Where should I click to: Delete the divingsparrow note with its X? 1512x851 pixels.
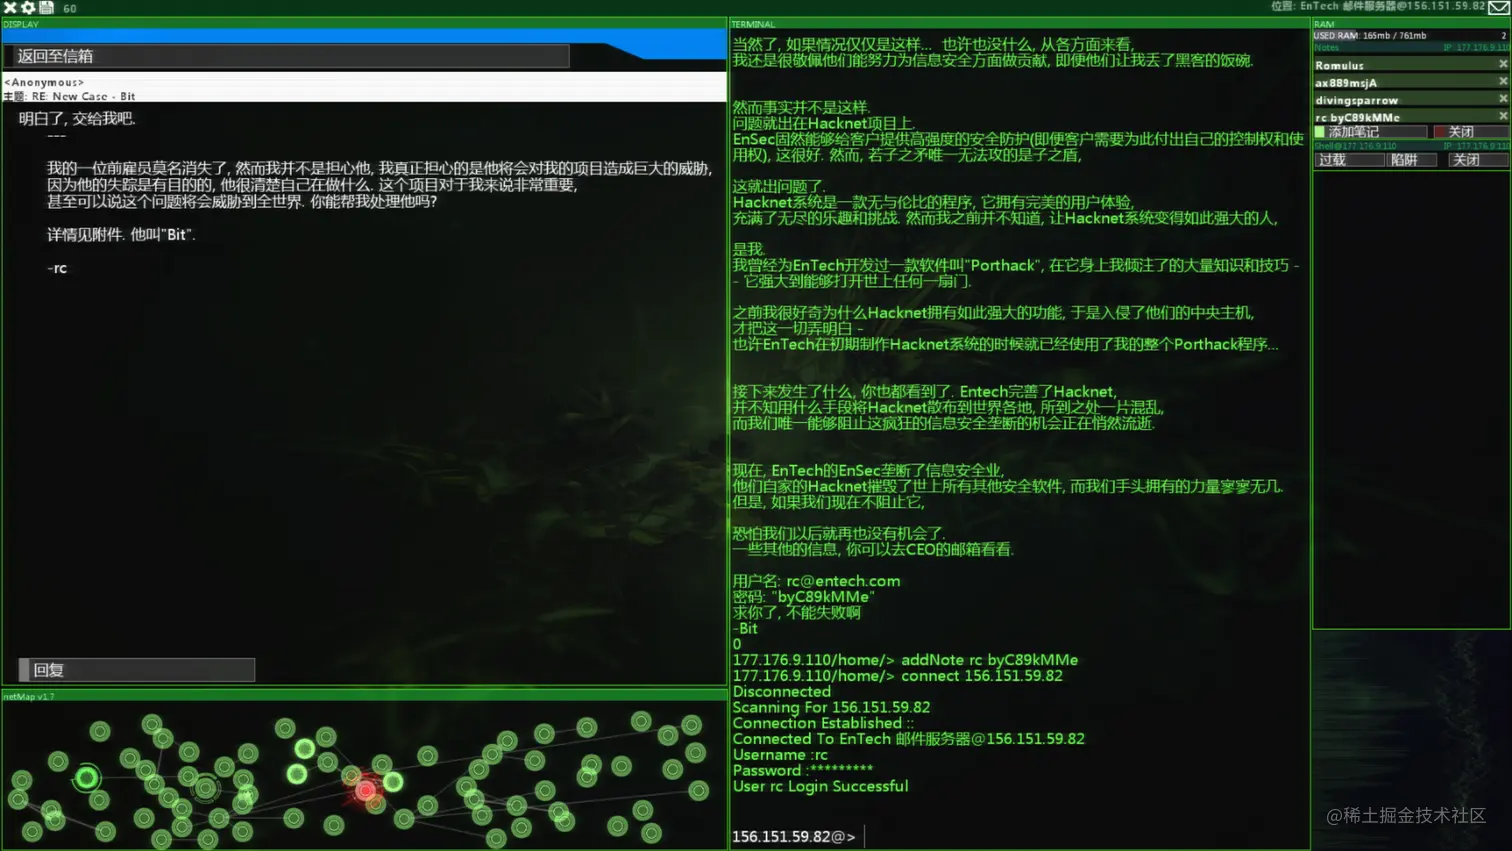click(x=1502, y=99)
